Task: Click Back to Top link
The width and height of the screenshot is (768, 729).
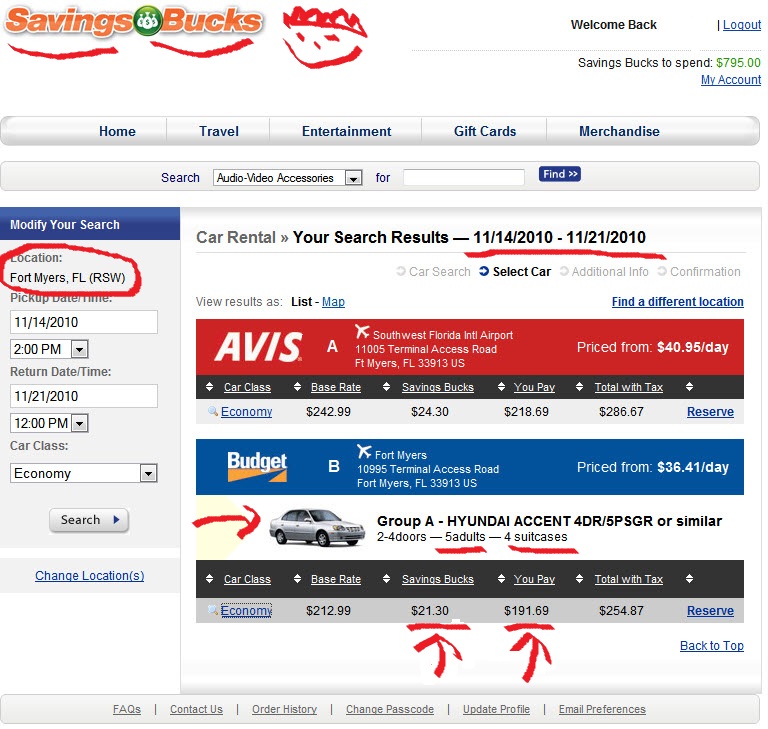Action: point(712,646)
